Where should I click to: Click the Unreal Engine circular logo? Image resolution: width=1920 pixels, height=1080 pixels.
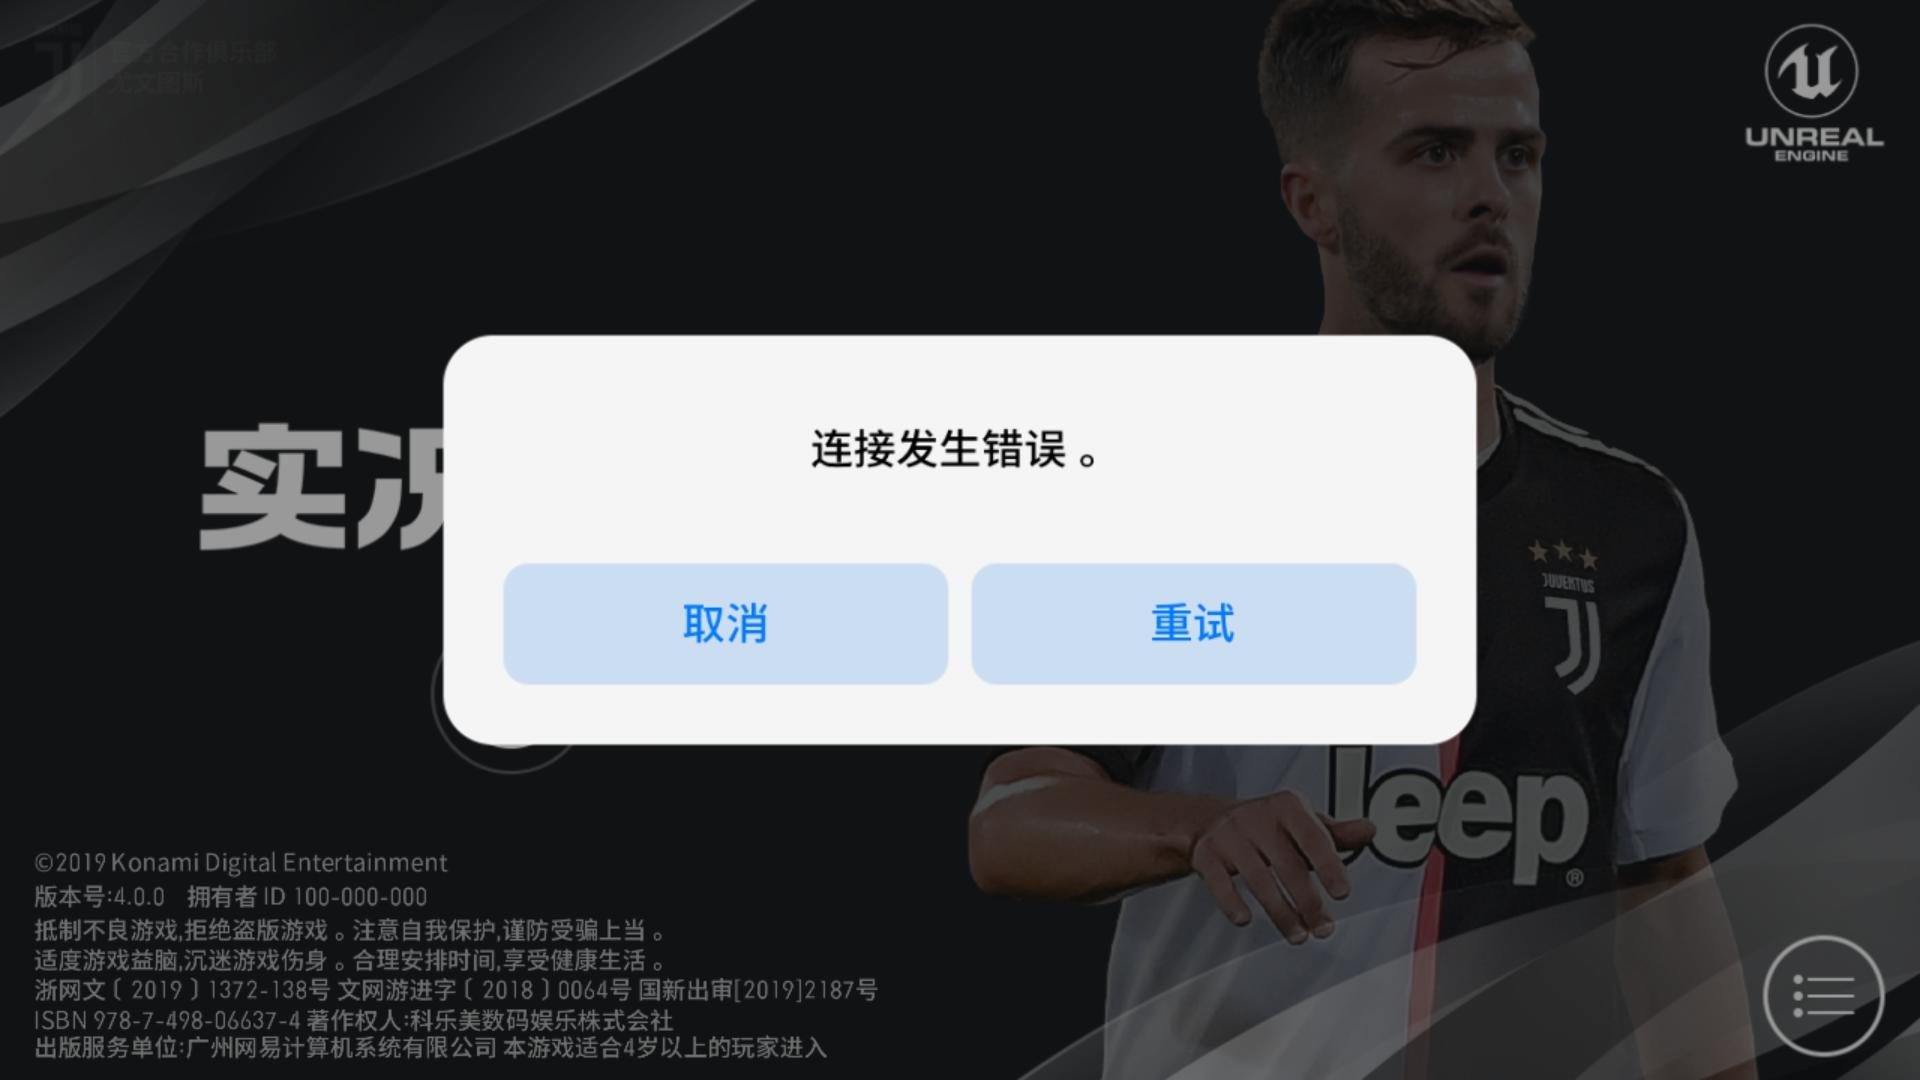[1811, 71]
